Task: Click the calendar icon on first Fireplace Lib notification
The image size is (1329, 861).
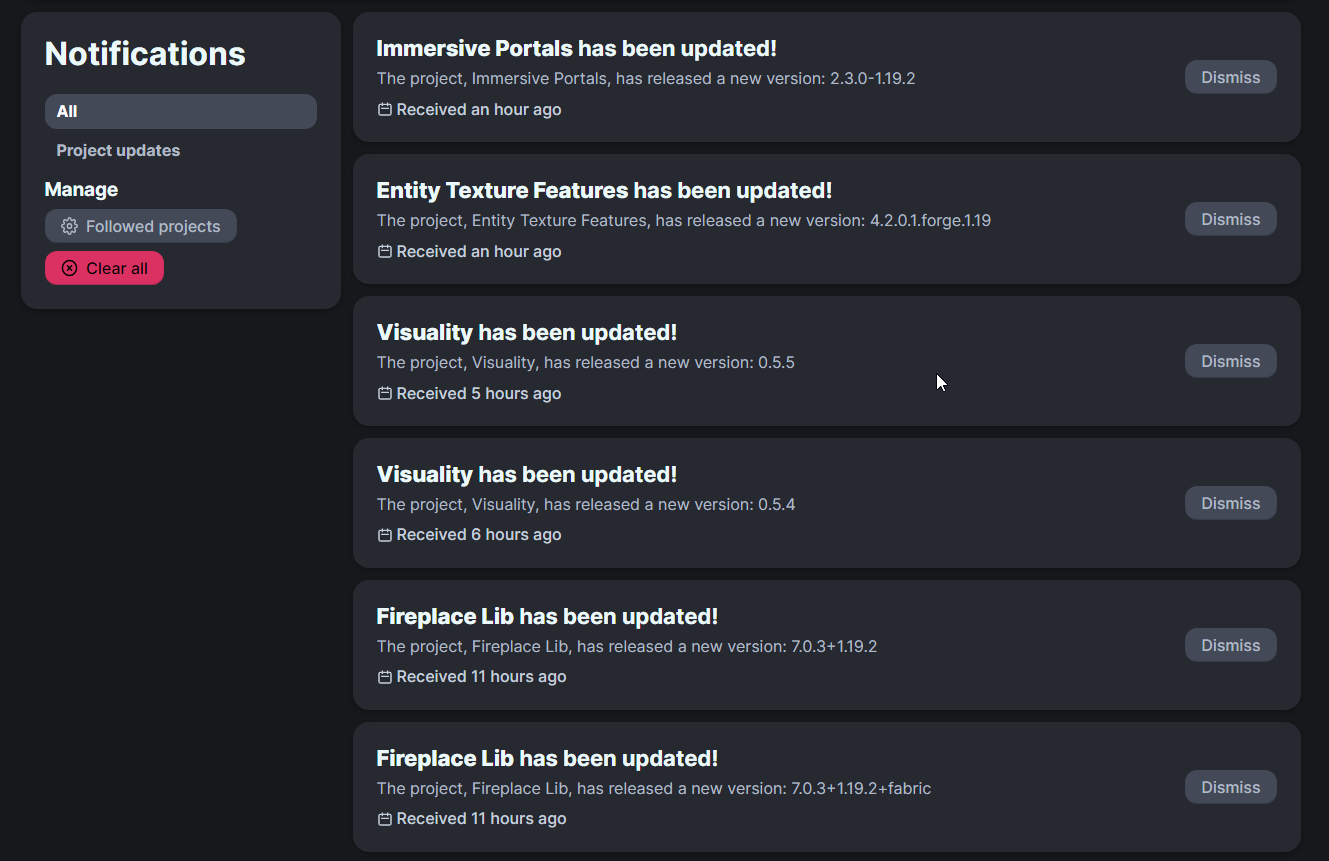Action: click(385, 676)
